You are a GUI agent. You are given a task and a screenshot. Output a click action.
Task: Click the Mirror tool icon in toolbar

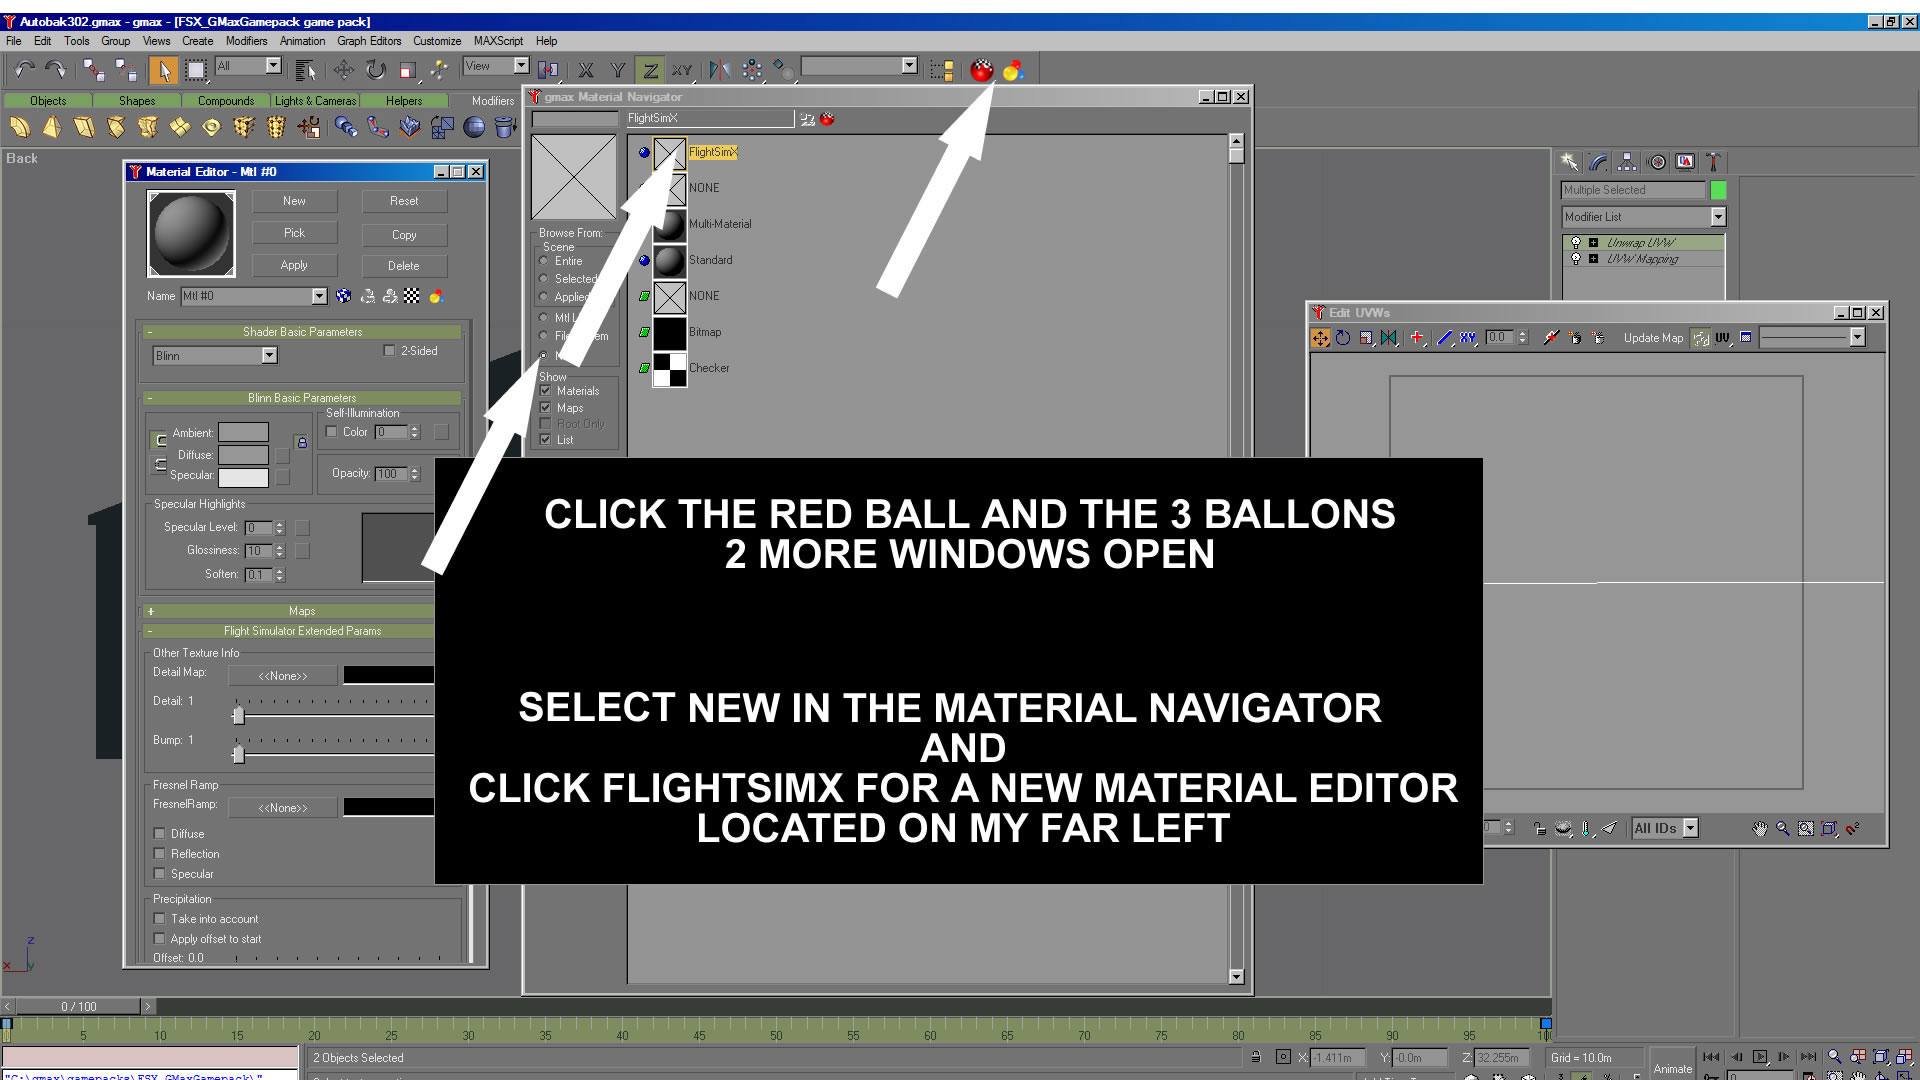point(719,70)
